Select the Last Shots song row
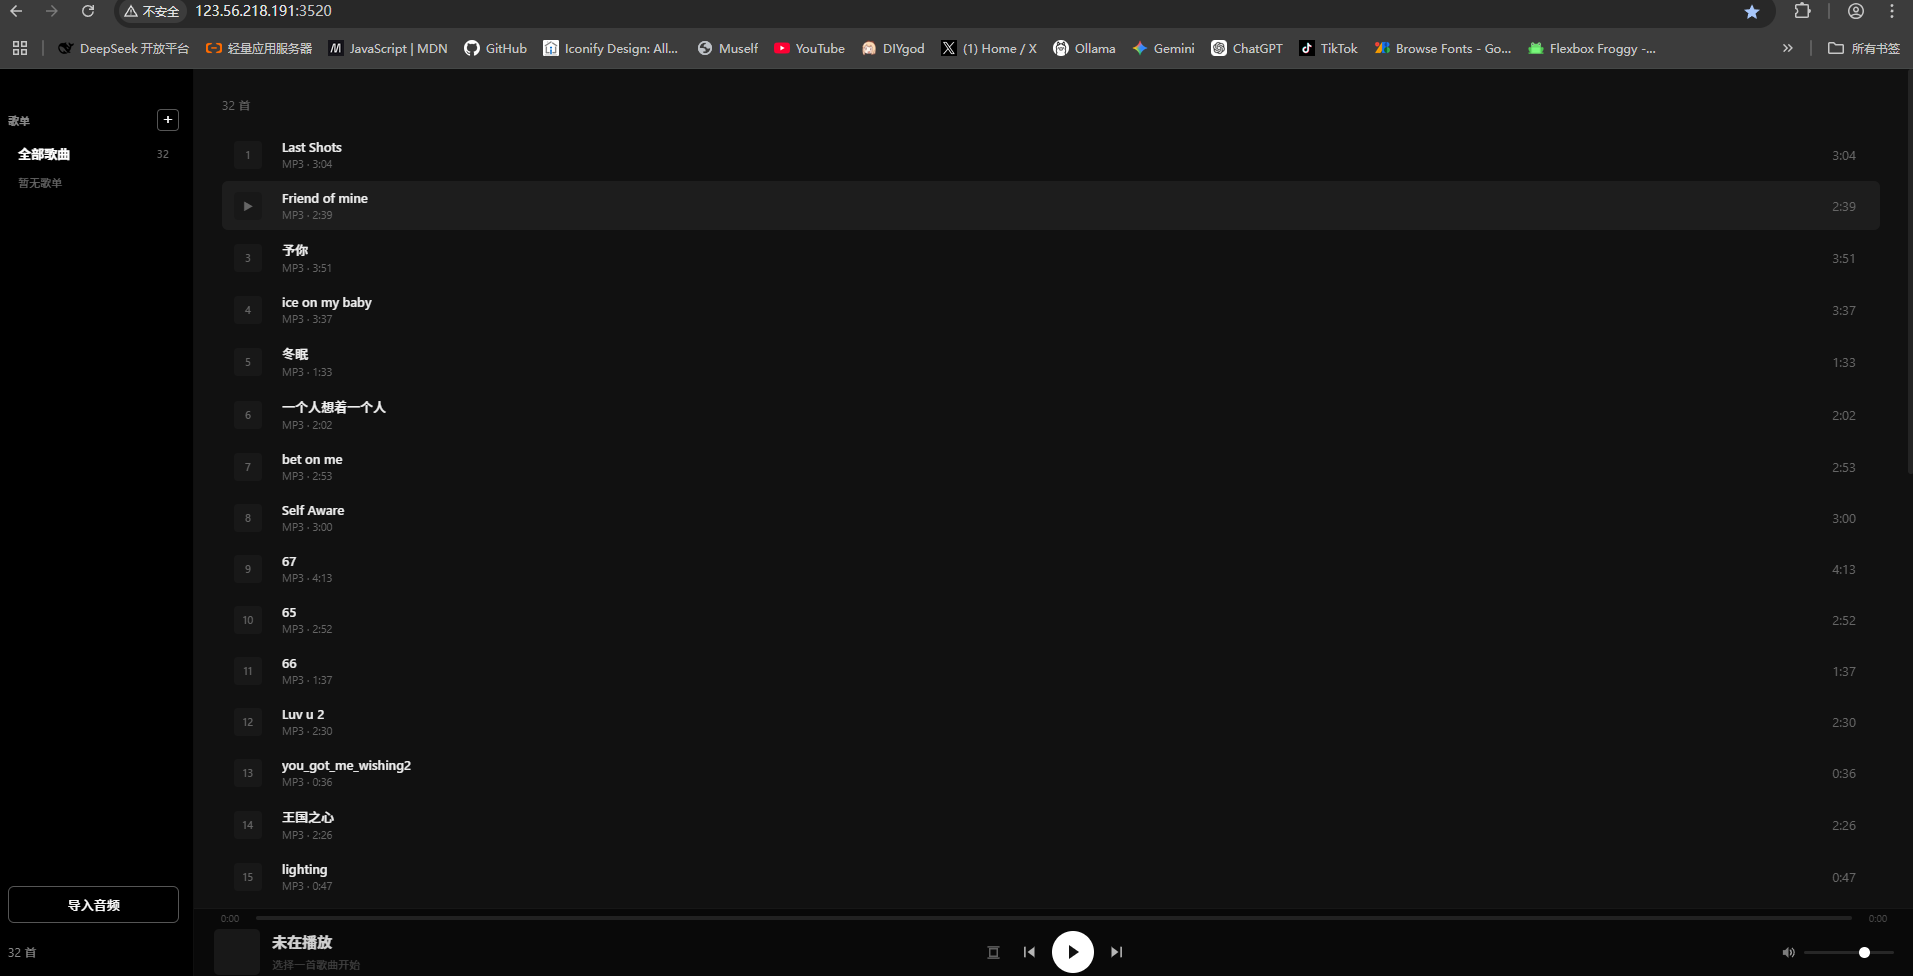Viewport: 1913px width, 976px height. click(x=1050, y=155)
